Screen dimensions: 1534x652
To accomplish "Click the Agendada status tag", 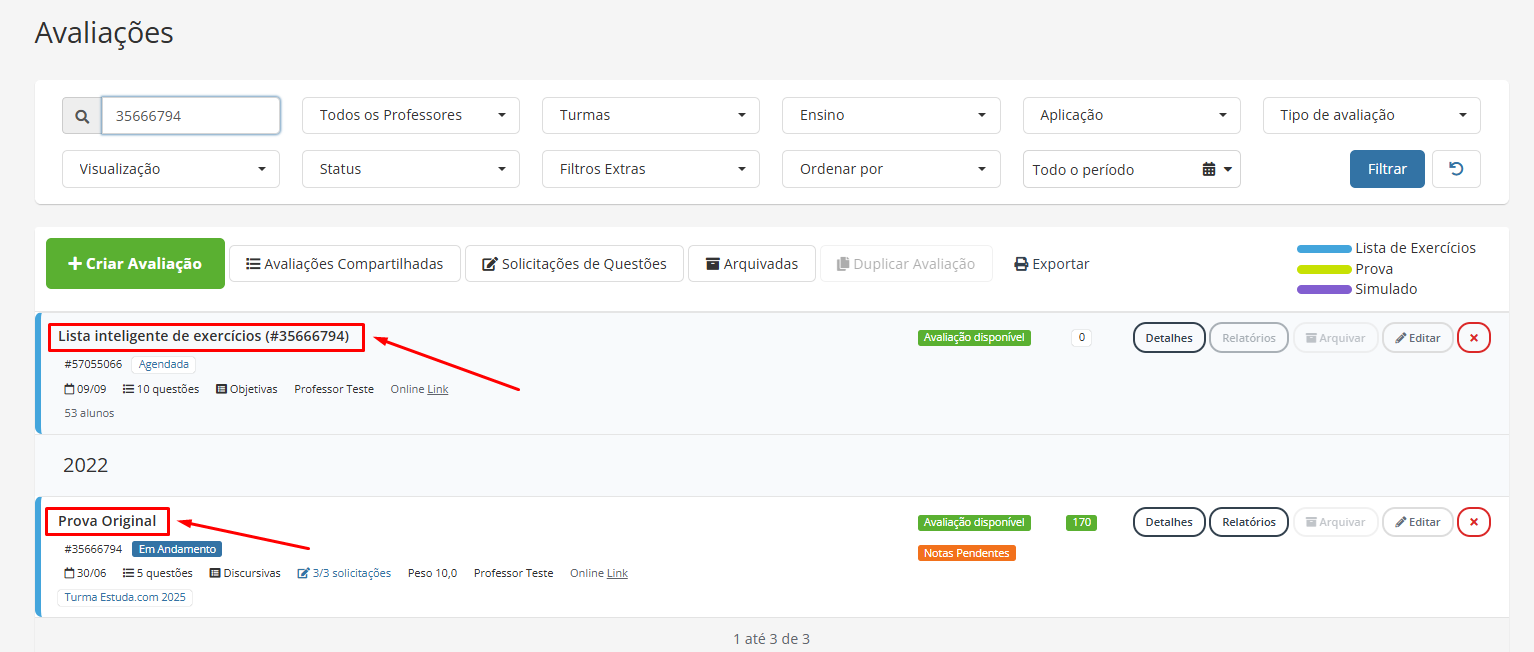I will 163,364.
